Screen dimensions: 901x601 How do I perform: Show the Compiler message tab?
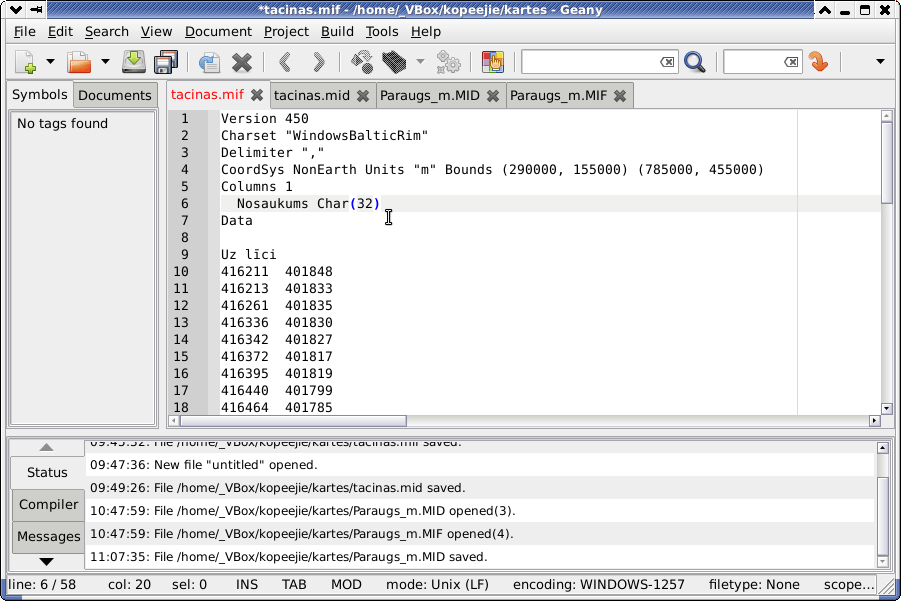[x=48, y=504]
